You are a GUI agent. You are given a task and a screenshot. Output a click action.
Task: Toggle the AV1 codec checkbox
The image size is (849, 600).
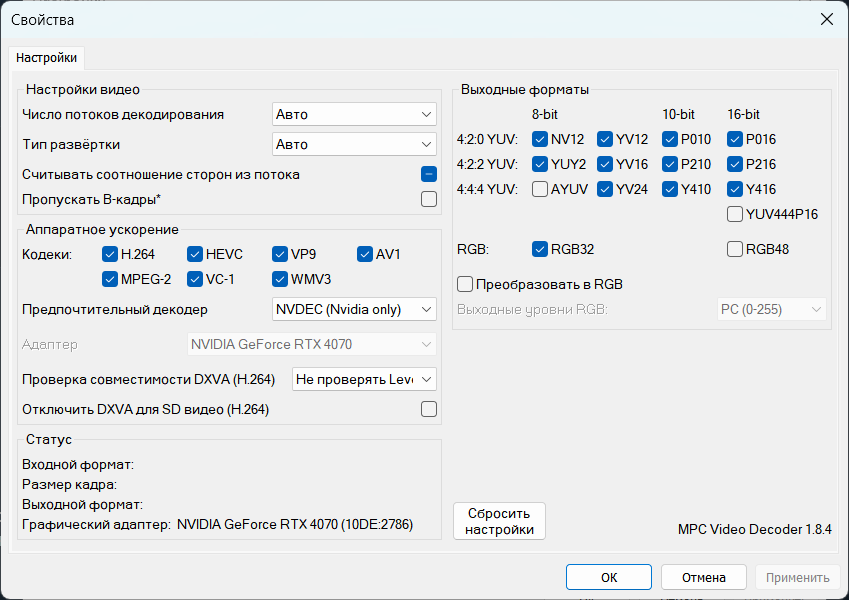365,254
